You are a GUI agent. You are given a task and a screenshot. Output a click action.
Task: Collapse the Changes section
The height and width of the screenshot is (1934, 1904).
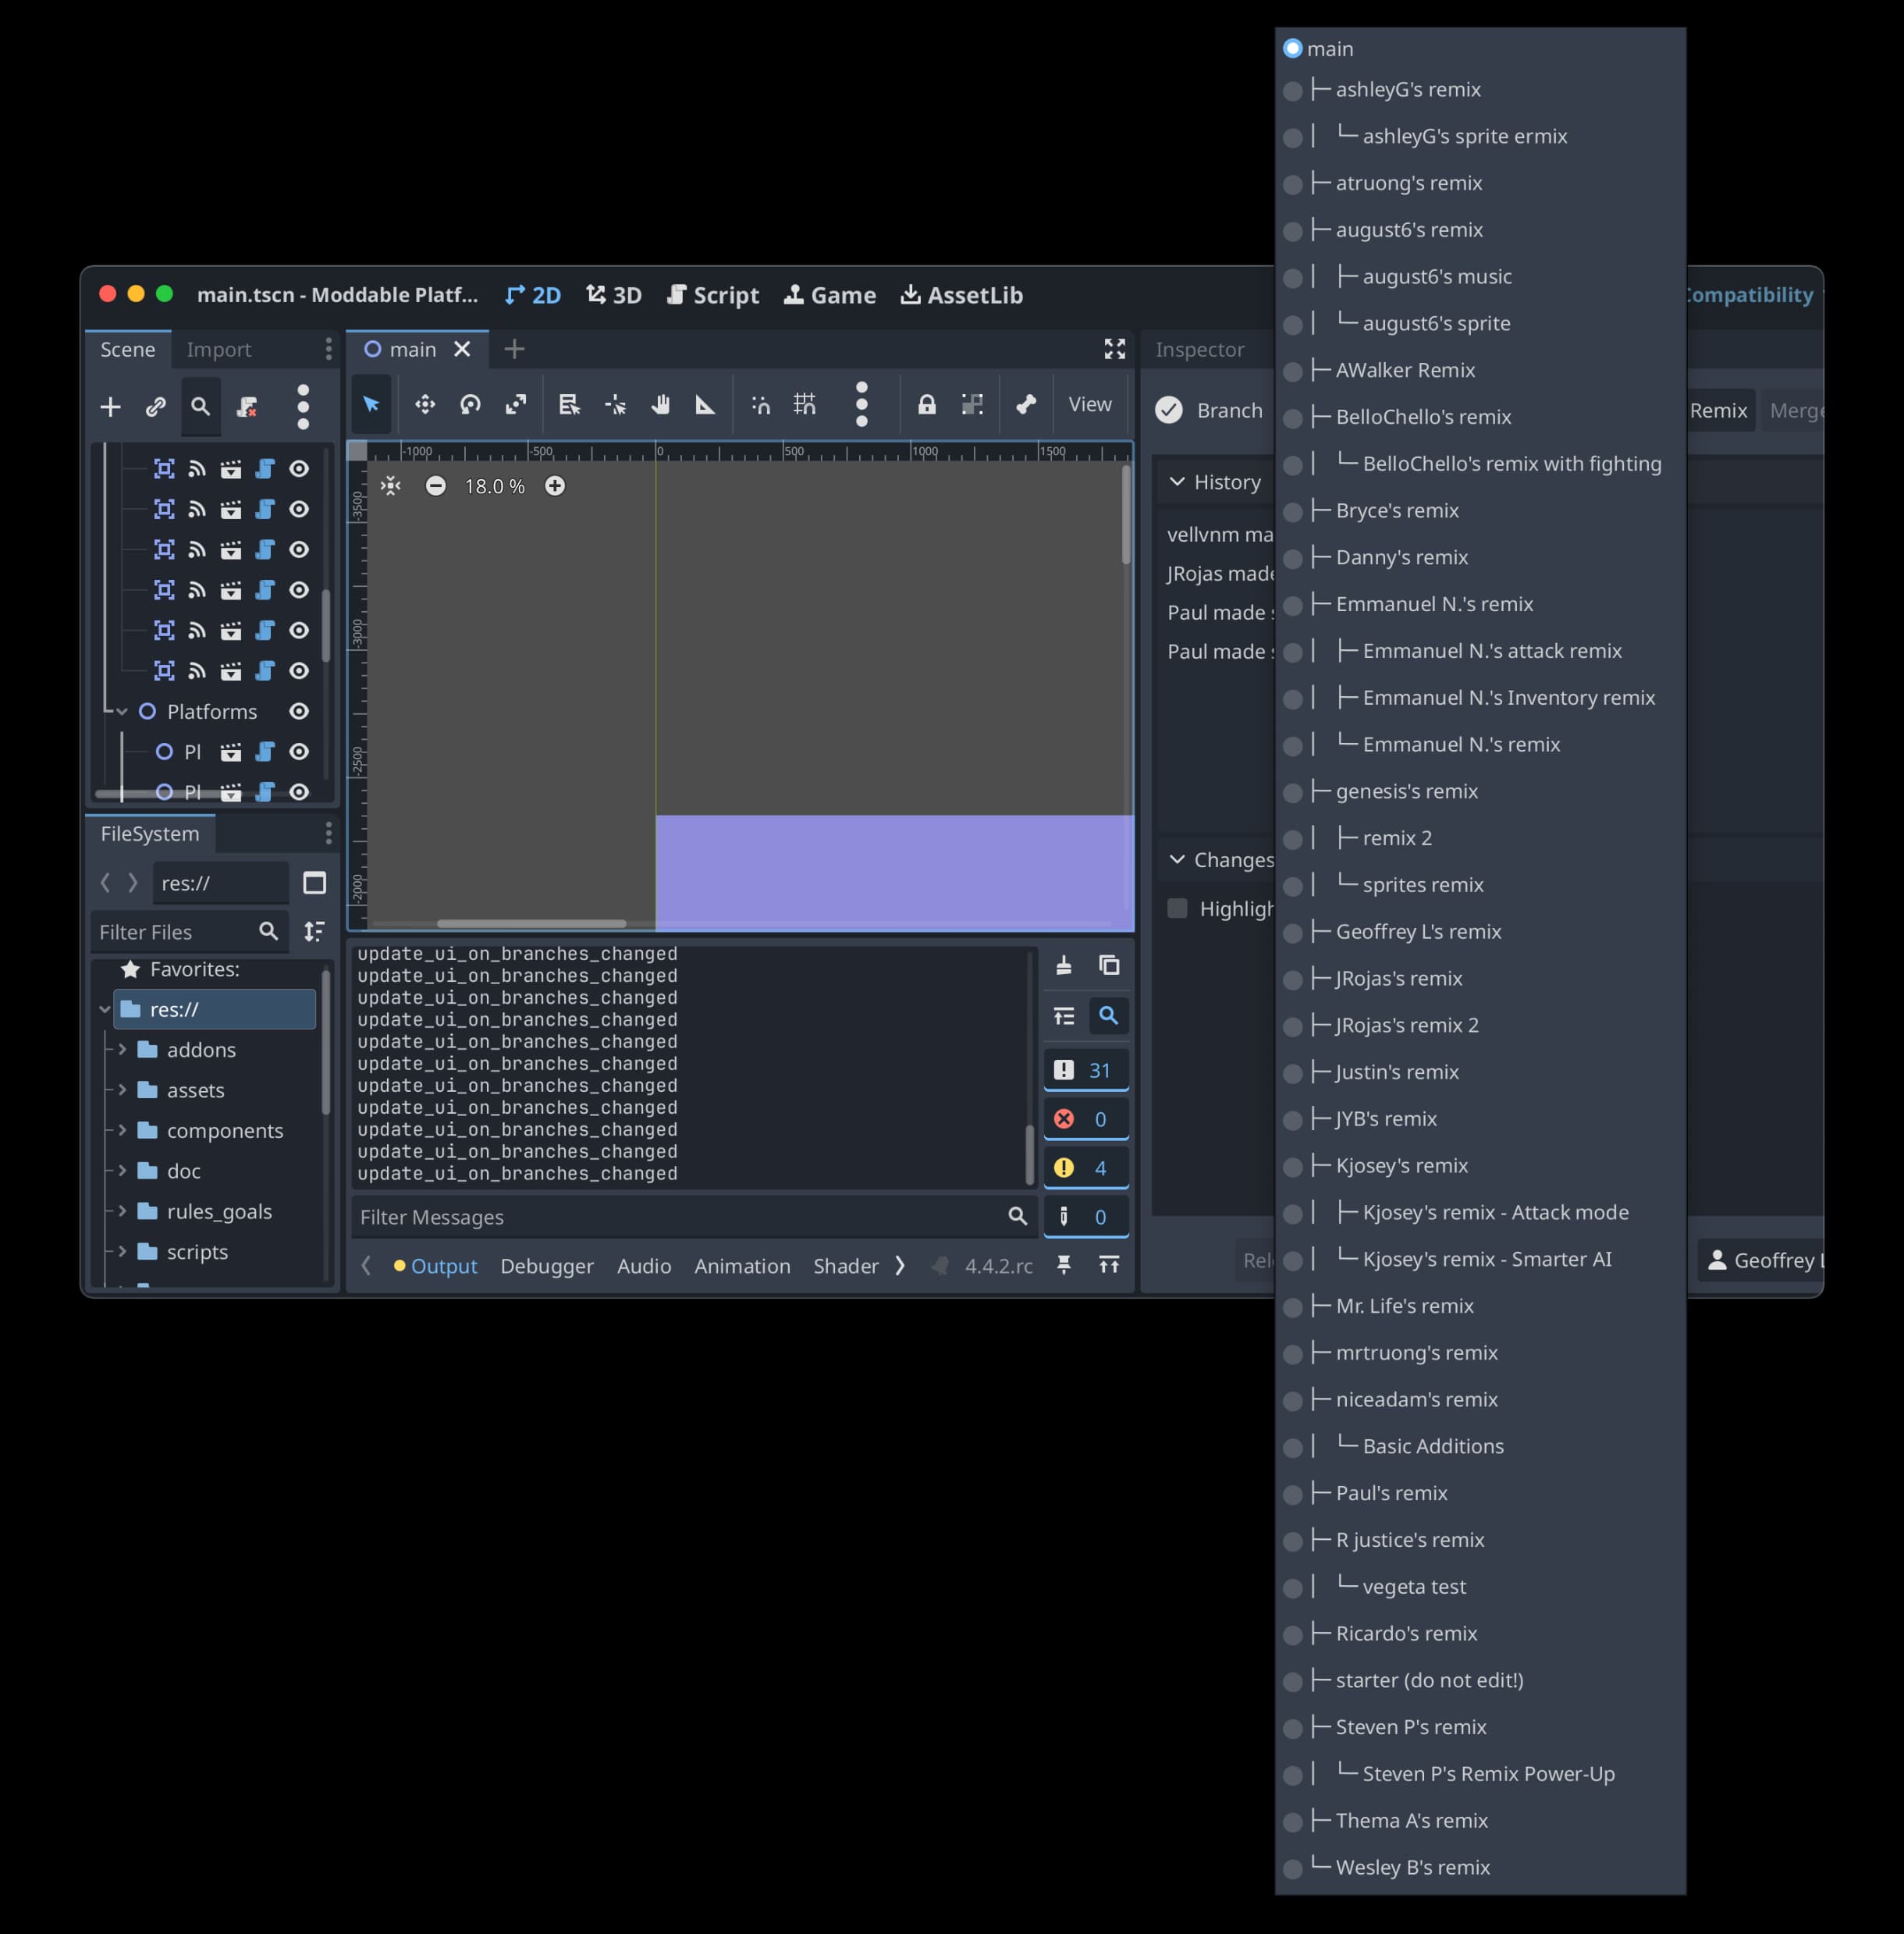pyautogui.click(x=1178, y=860)
